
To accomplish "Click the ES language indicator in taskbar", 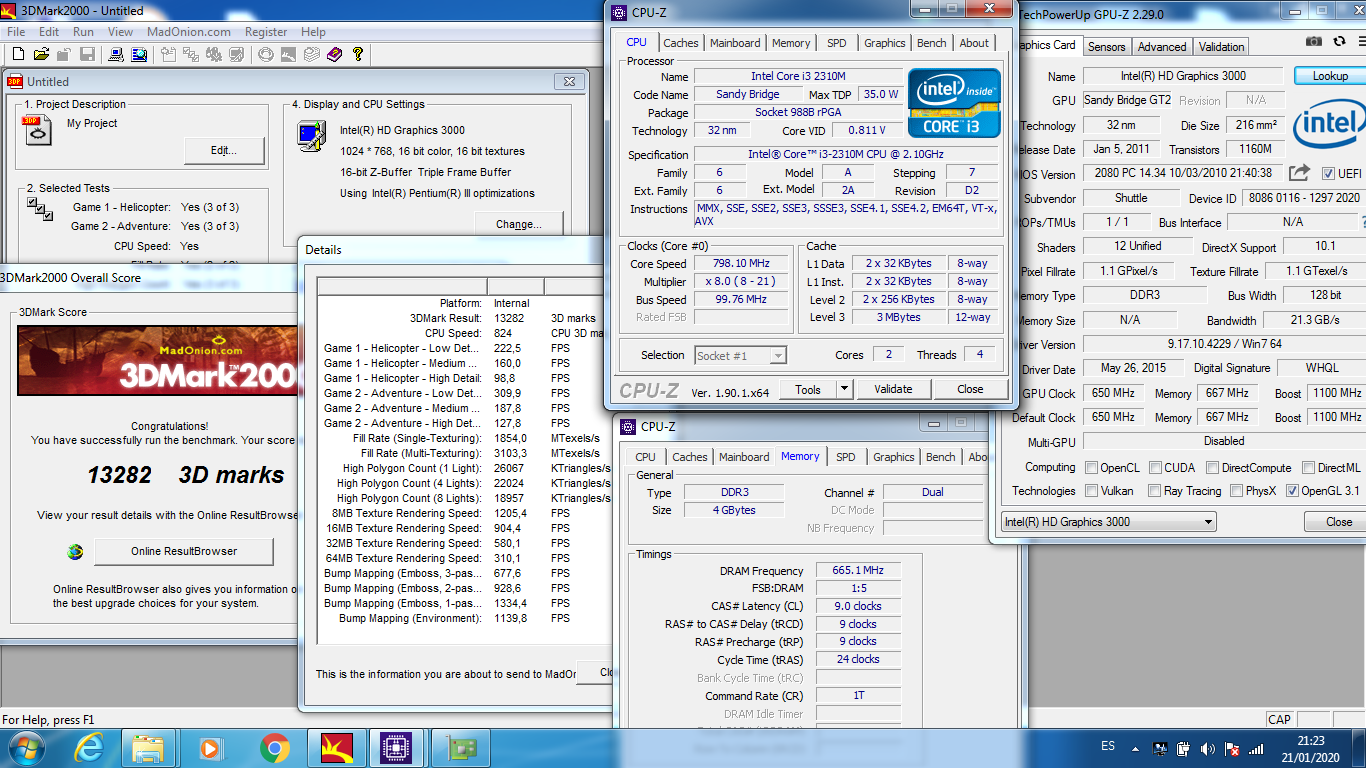I will click(x=1108, y=747).
